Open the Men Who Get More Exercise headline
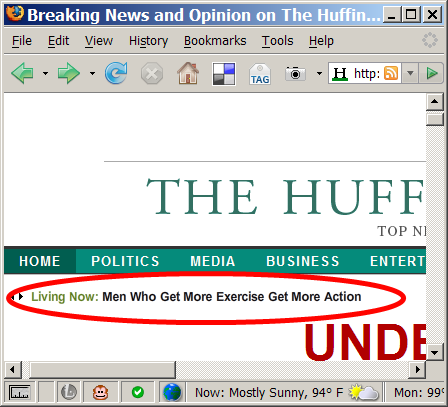 tap(232, 297)
